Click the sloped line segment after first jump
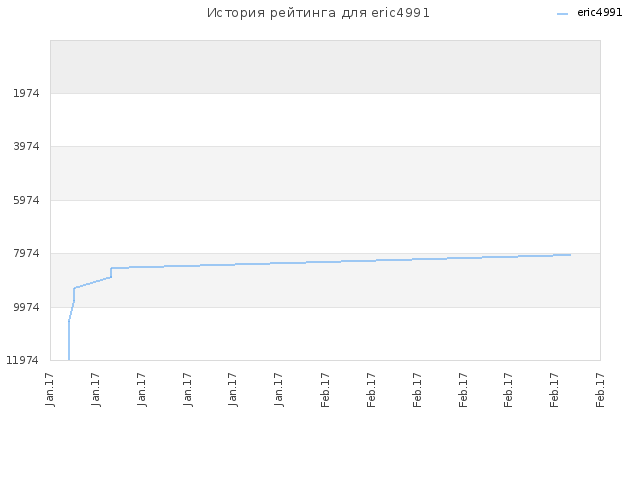 (93, 282)
